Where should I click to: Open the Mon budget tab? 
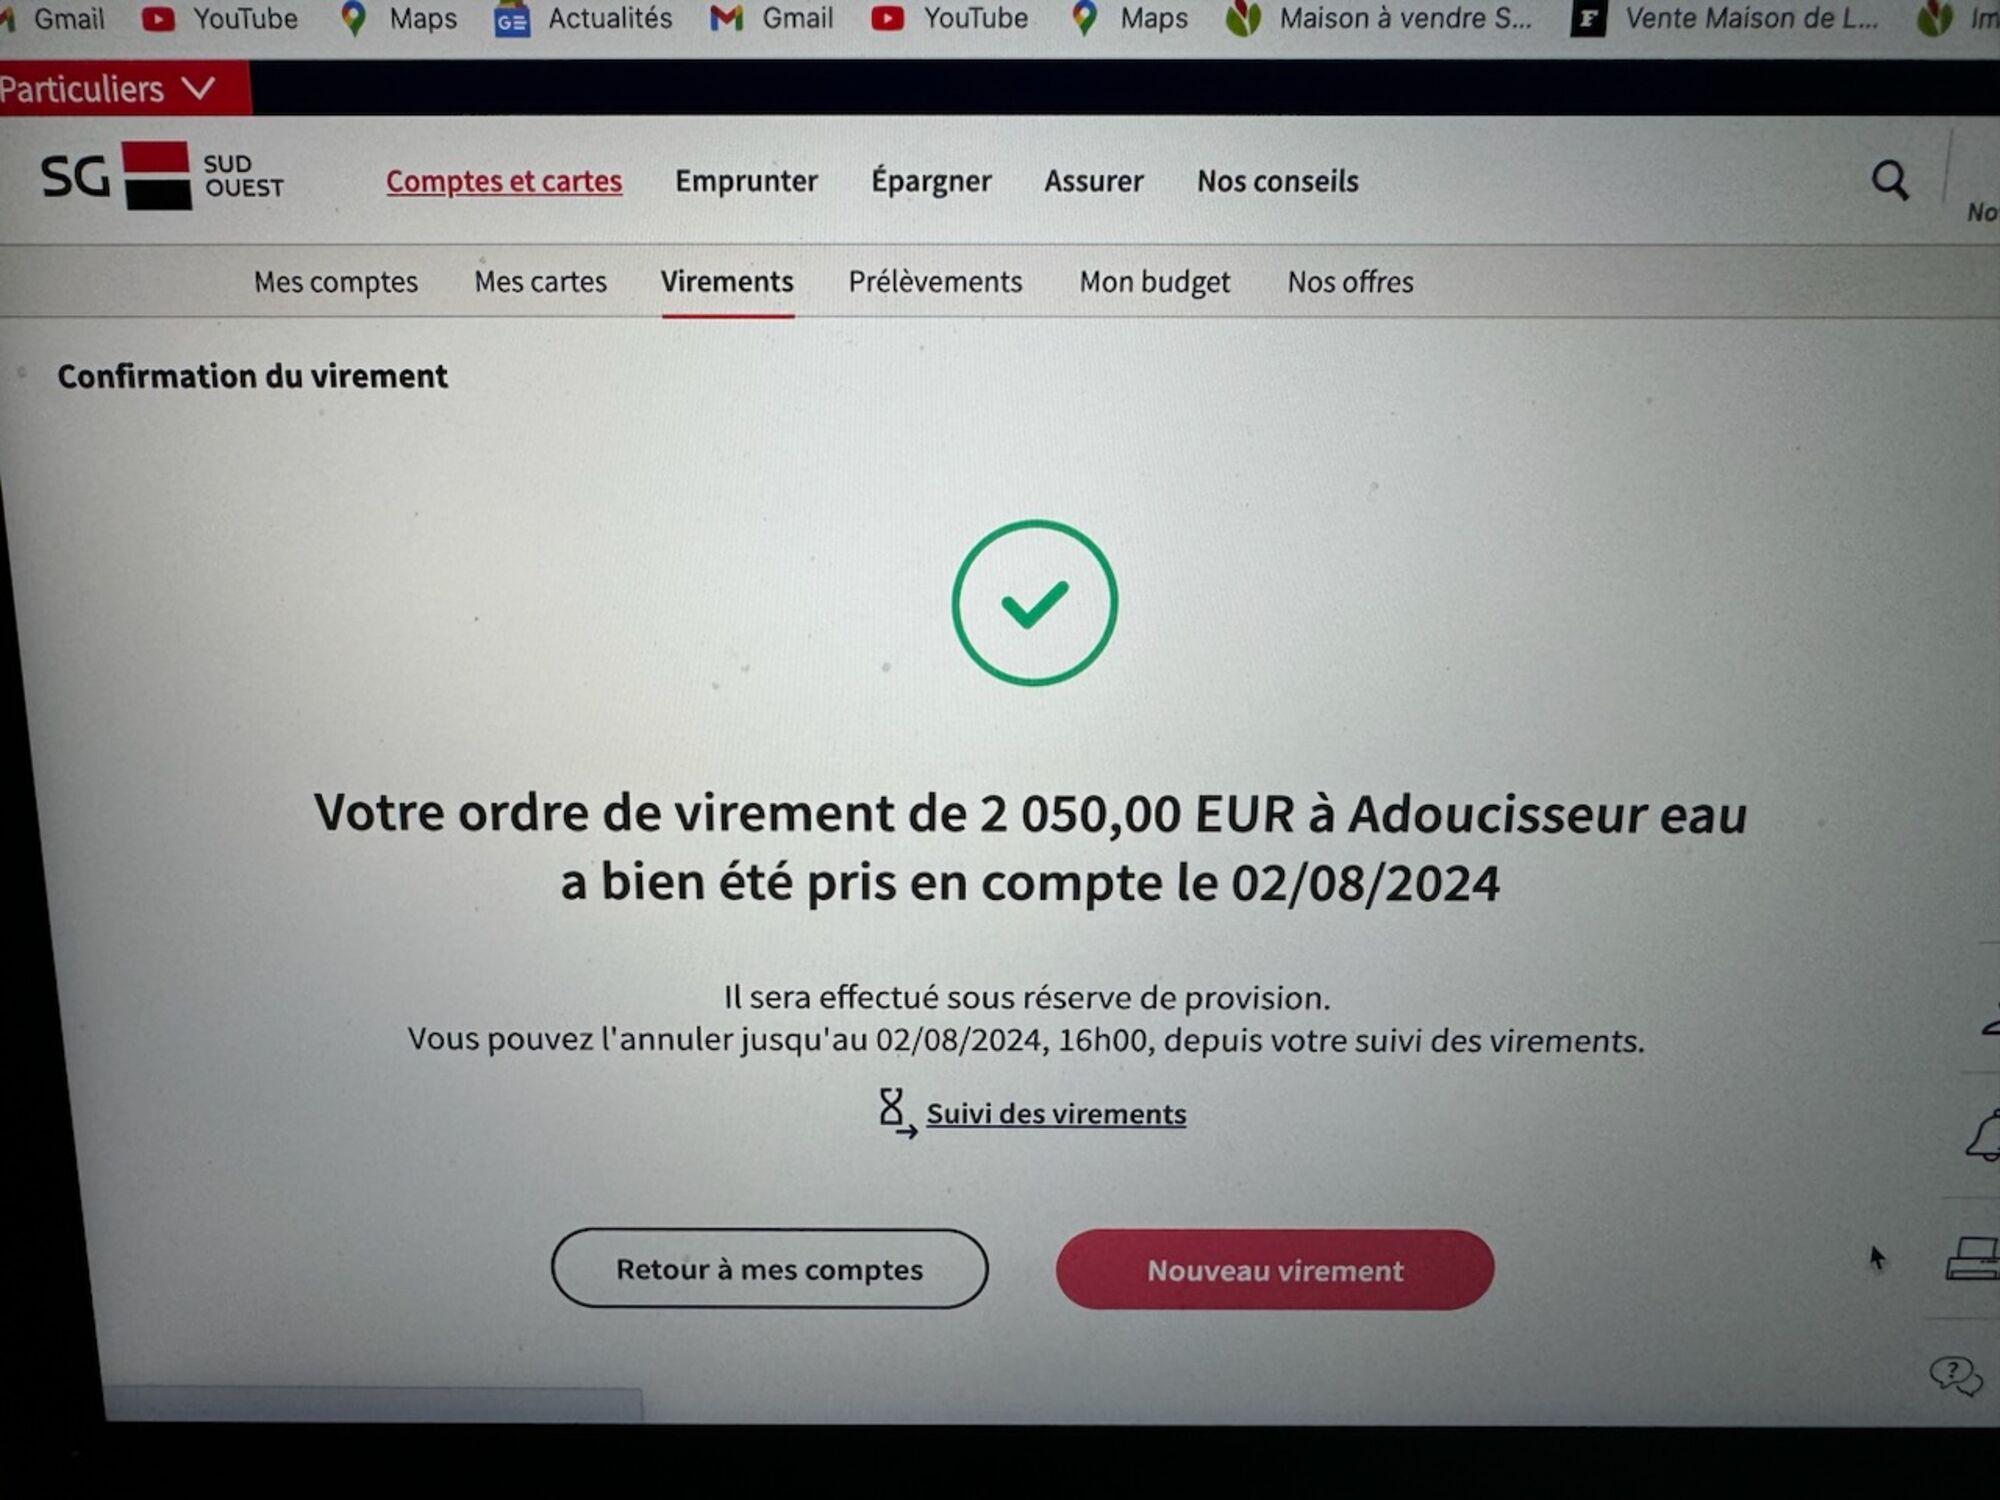(1154, 283)
